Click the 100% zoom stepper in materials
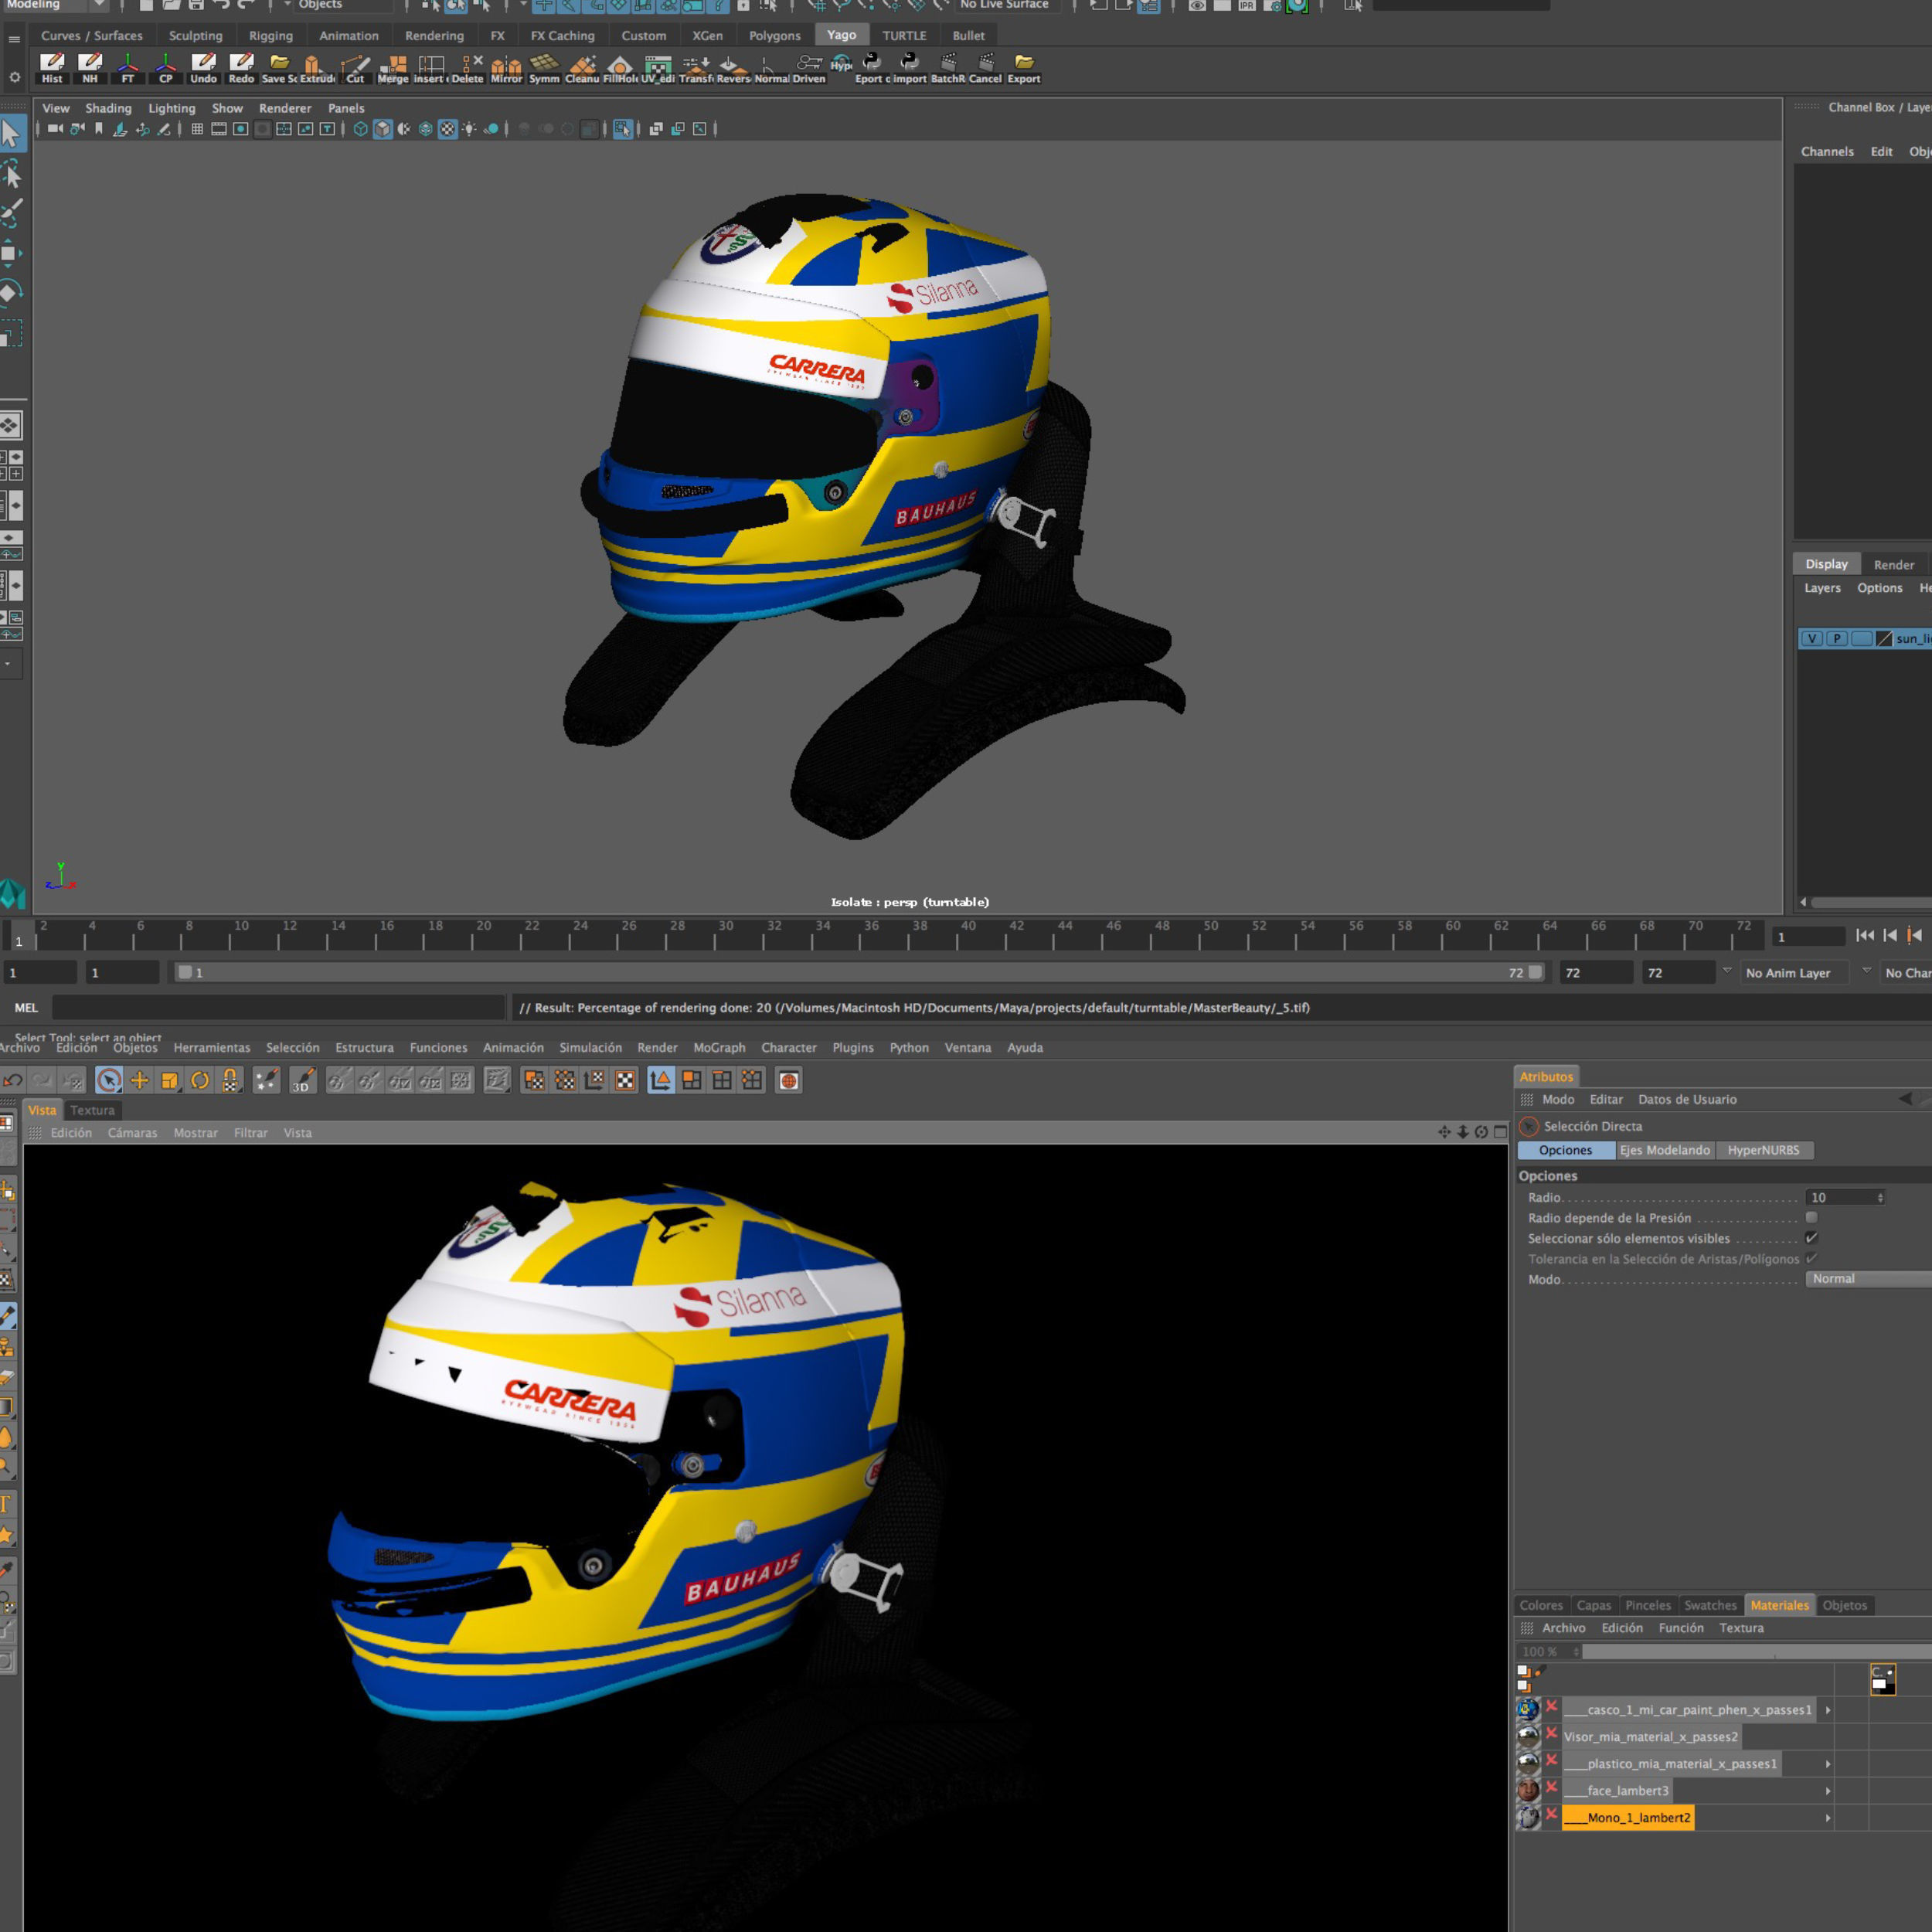The height and width of the screenshot is (1932, 1932). point(1576,1652)
